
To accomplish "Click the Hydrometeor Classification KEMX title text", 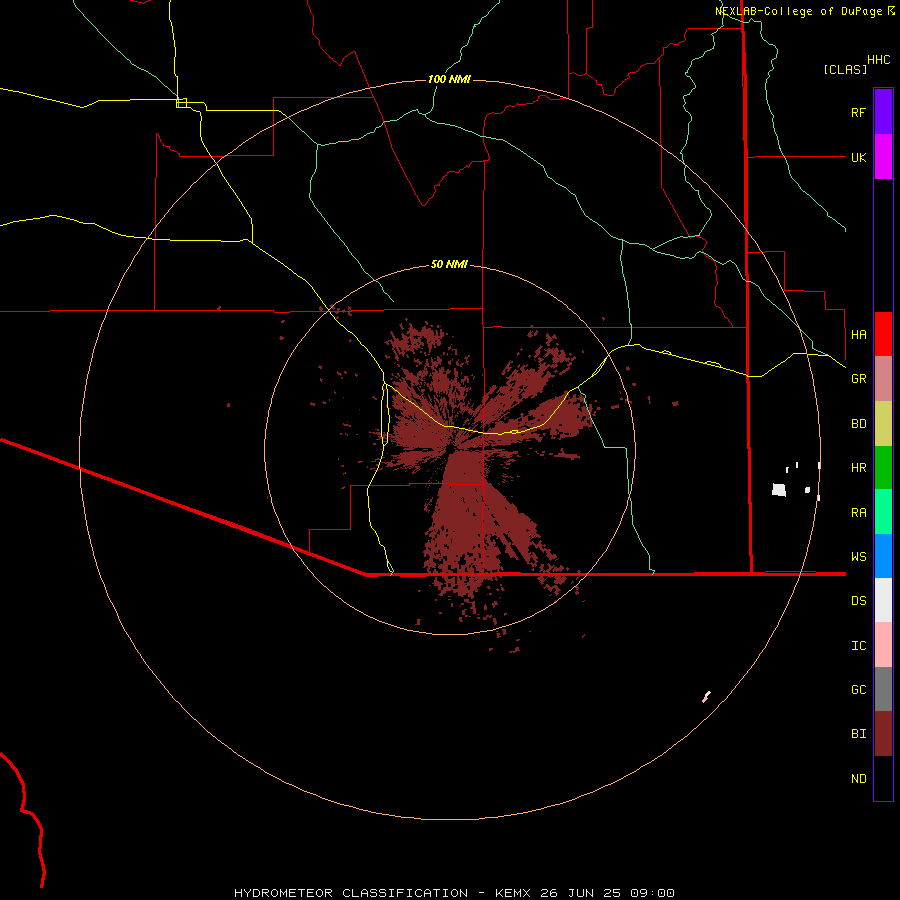I will click(x=454, y=893).
